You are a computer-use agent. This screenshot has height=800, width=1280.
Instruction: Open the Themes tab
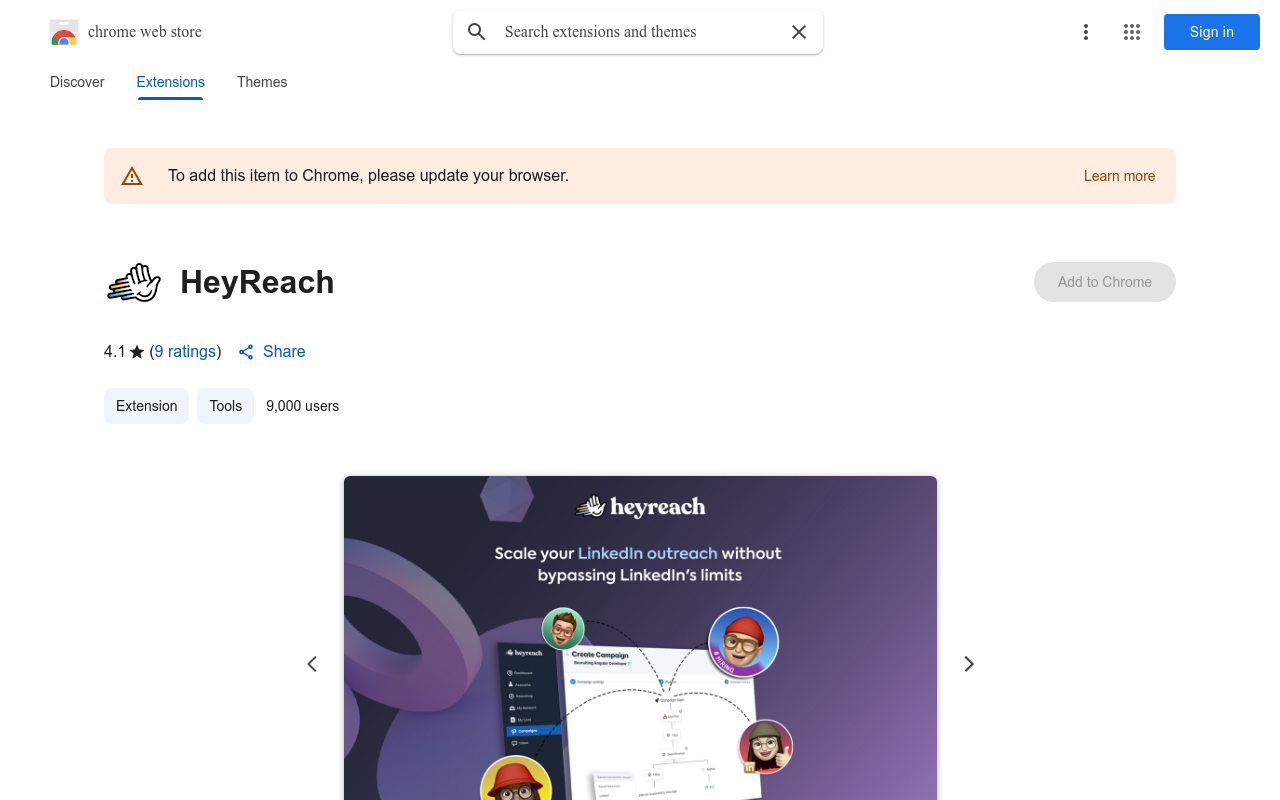coord(262,82)
